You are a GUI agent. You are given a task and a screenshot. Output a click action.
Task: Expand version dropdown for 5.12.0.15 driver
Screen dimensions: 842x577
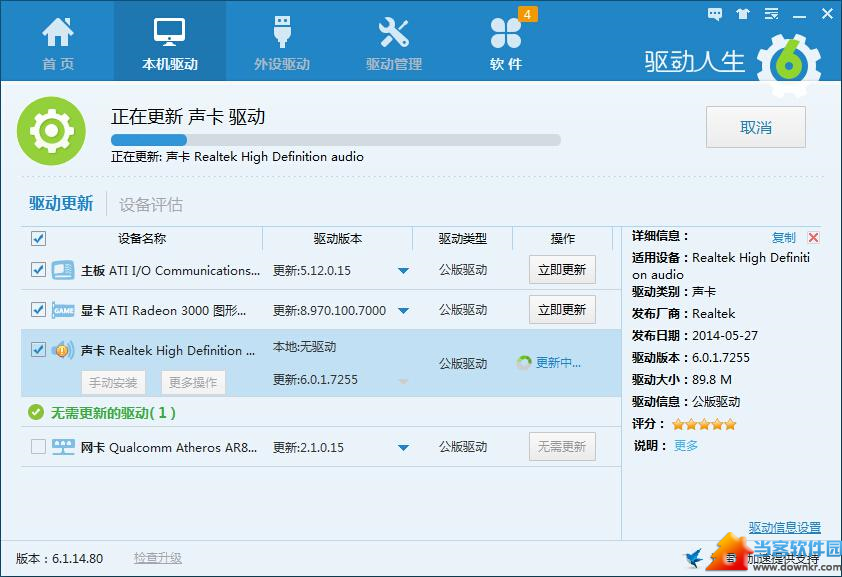(403, 271)
